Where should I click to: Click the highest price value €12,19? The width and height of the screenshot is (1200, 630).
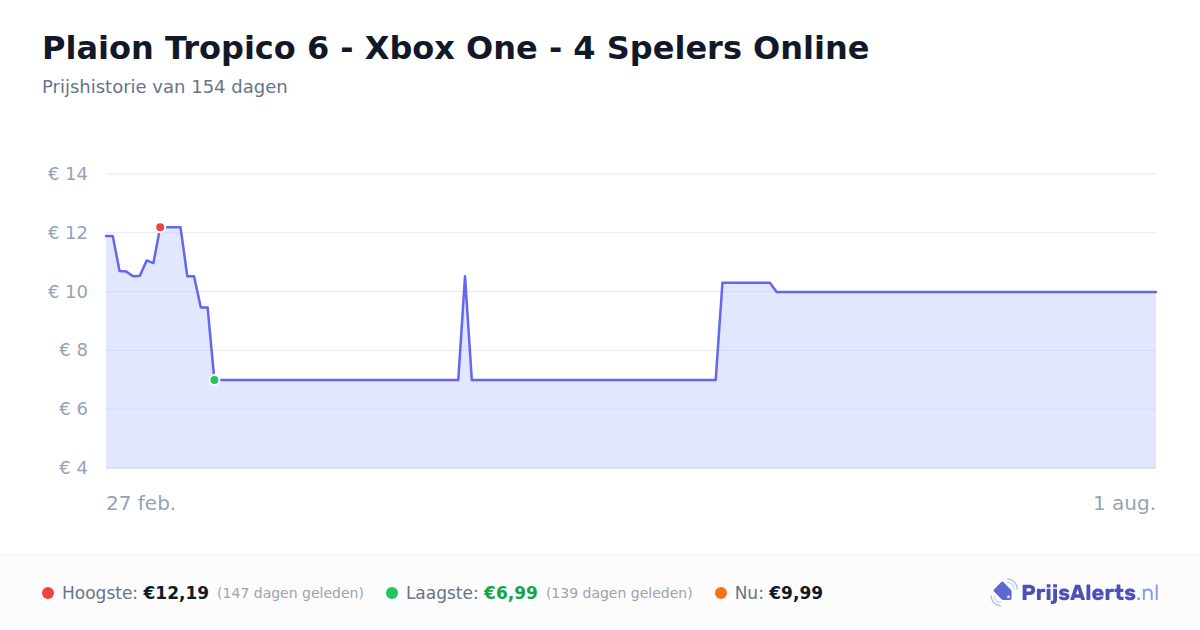[176, 593]
